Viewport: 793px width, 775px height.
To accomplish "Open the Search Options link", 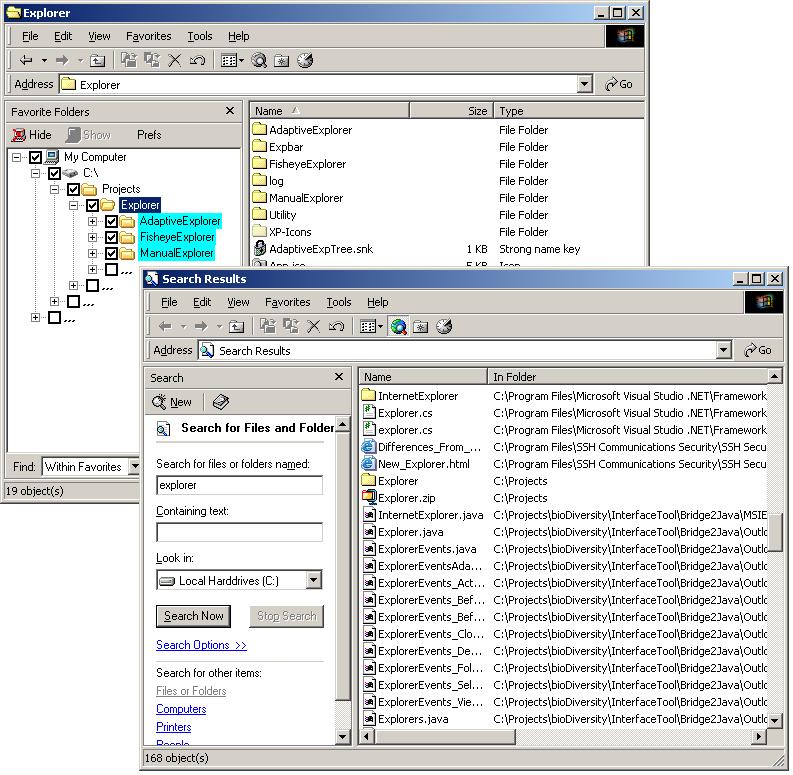I will (x=201, y=645).
